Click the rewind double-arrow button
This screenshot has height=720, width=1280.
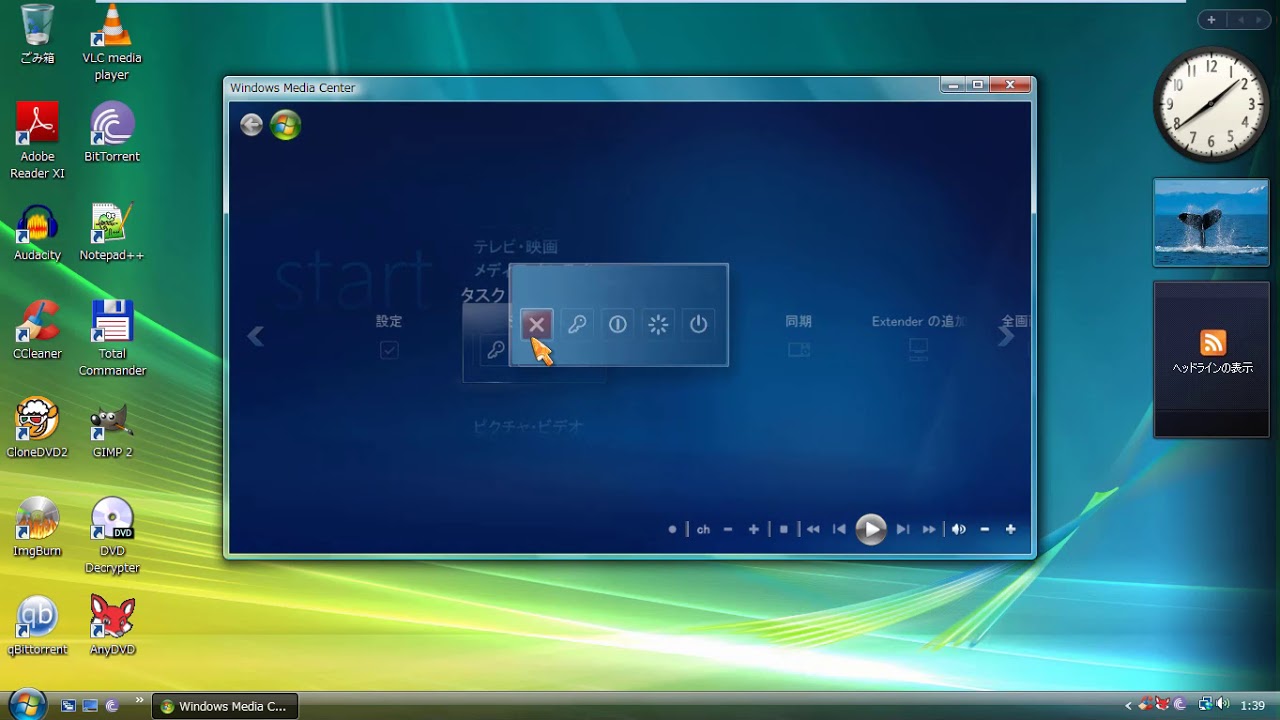813,529
